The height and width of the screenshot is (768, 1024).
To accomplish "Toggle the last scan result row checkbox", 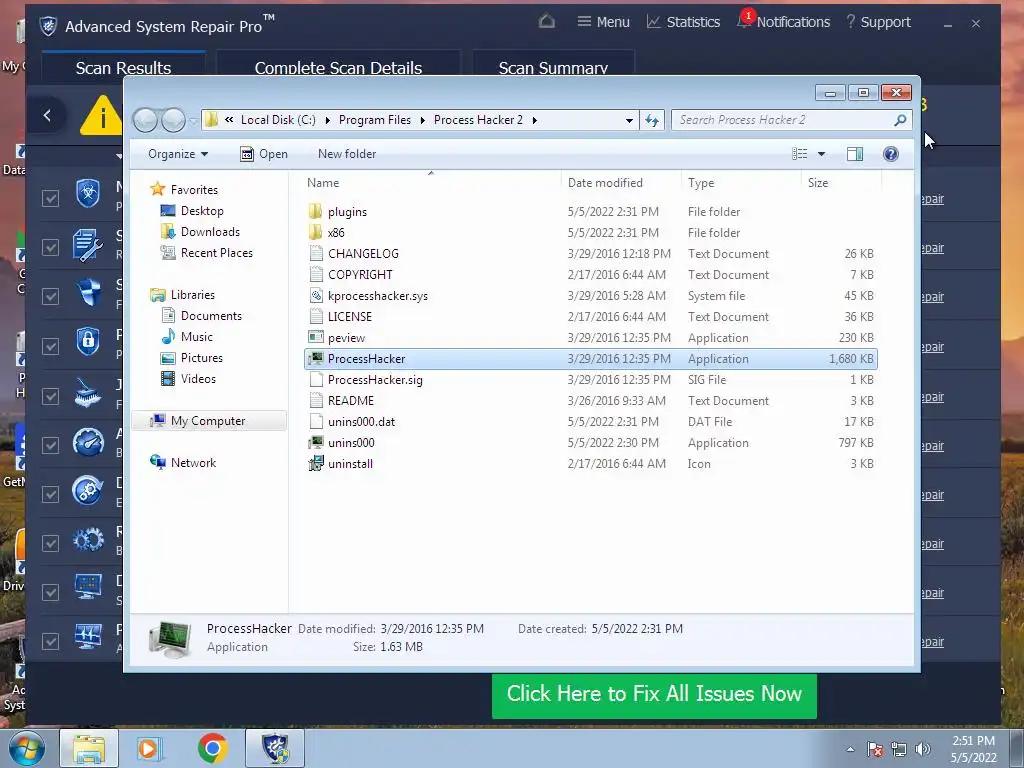I will (x=50, y=641).
